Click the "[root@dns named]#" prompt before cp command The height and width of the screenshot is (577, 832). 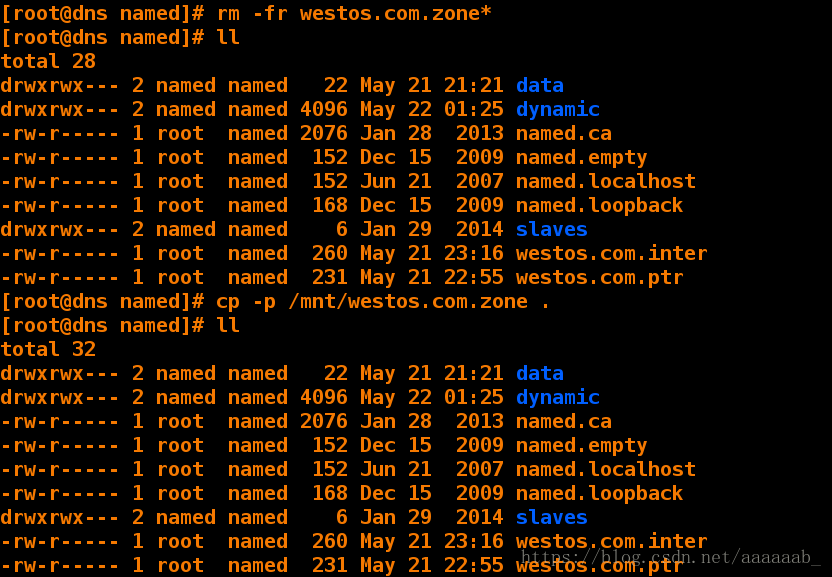(102, 302)
